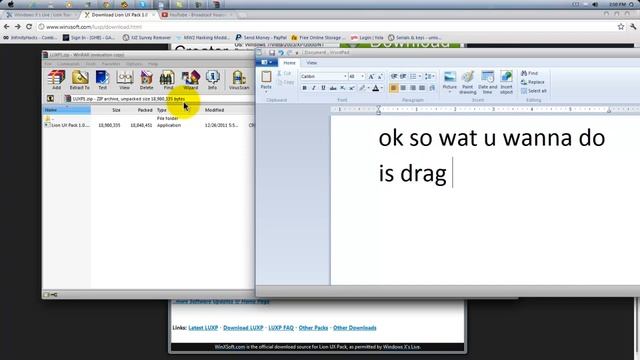Toggle Italic formatting in WordPad
This screenshot has width=640, height=360.
(x=314, y=88)
